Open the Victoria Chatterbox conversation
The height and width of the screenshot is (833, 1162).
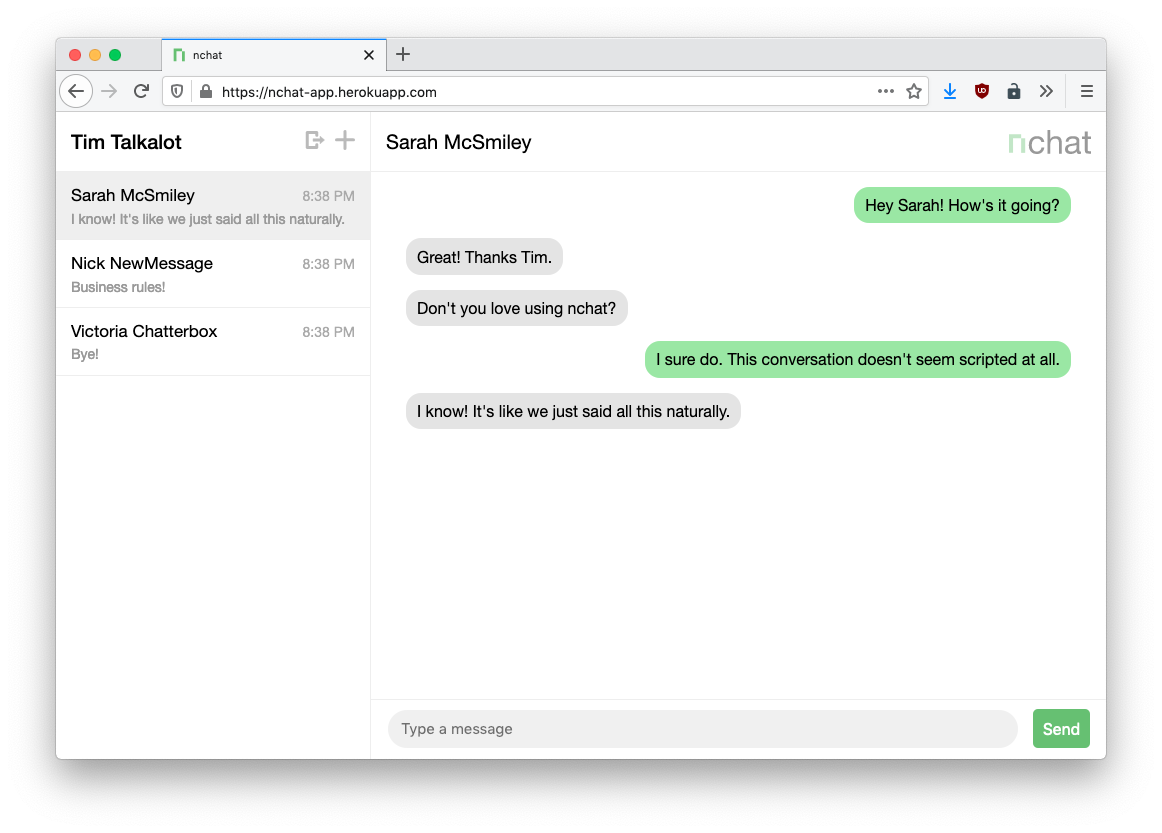click(213, 342)
